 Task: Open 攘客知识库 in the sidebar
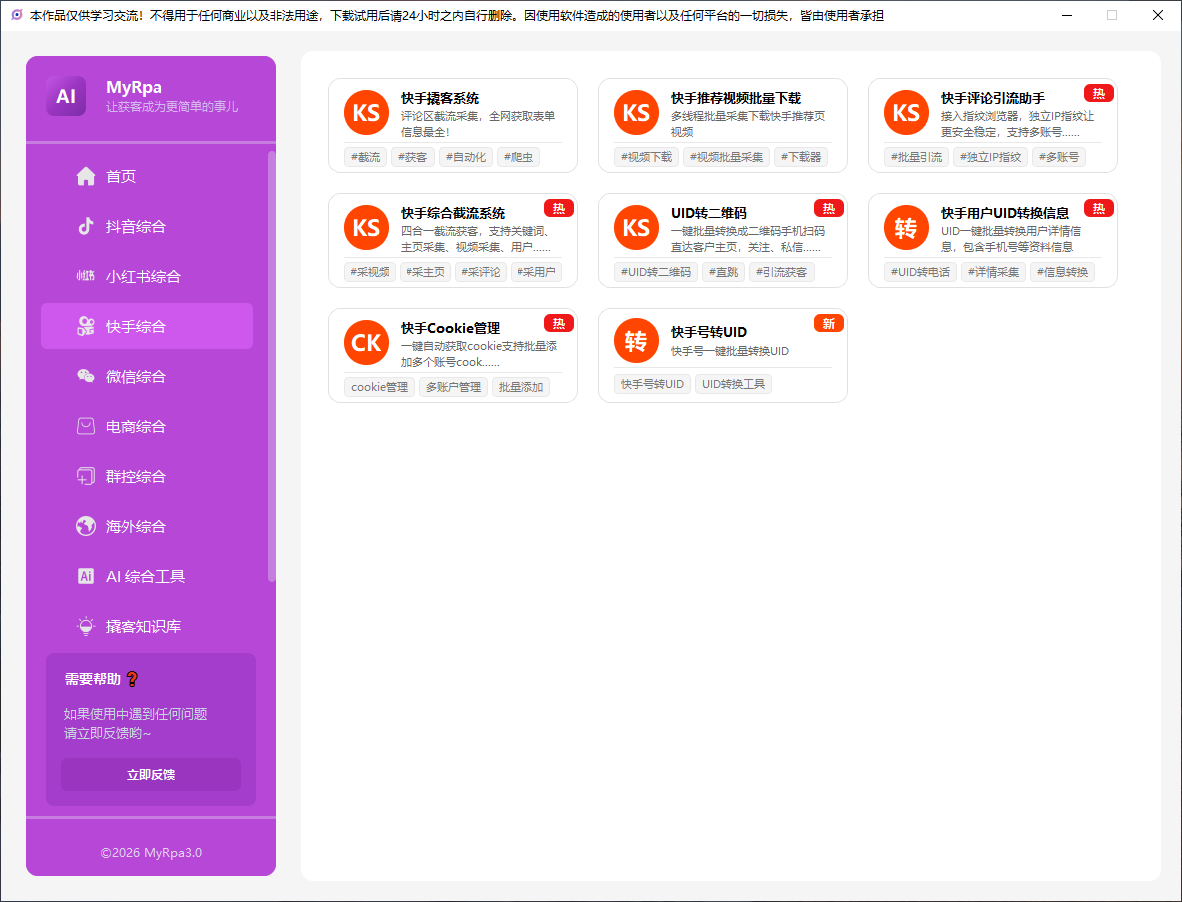[x=147, y=625]
